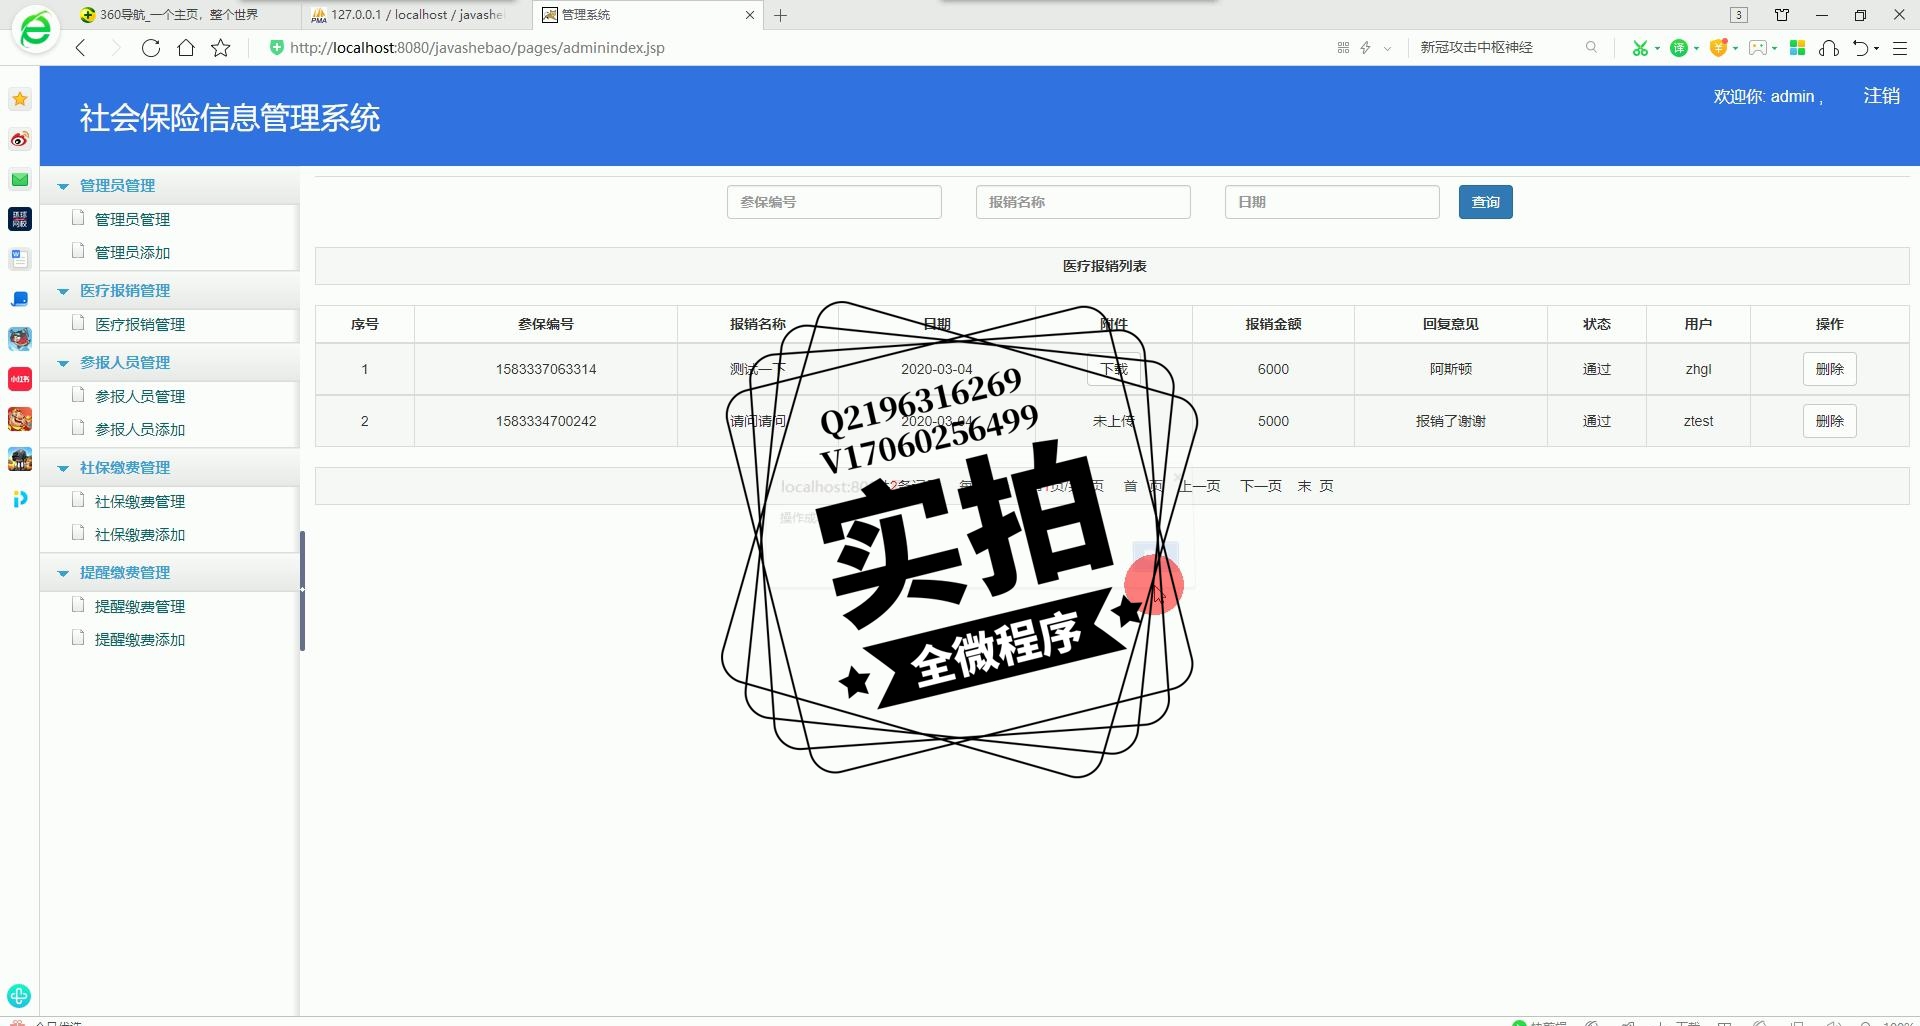Click amount cell 6000
The image size is (1920, 1026).
[x=1273, y=369]
